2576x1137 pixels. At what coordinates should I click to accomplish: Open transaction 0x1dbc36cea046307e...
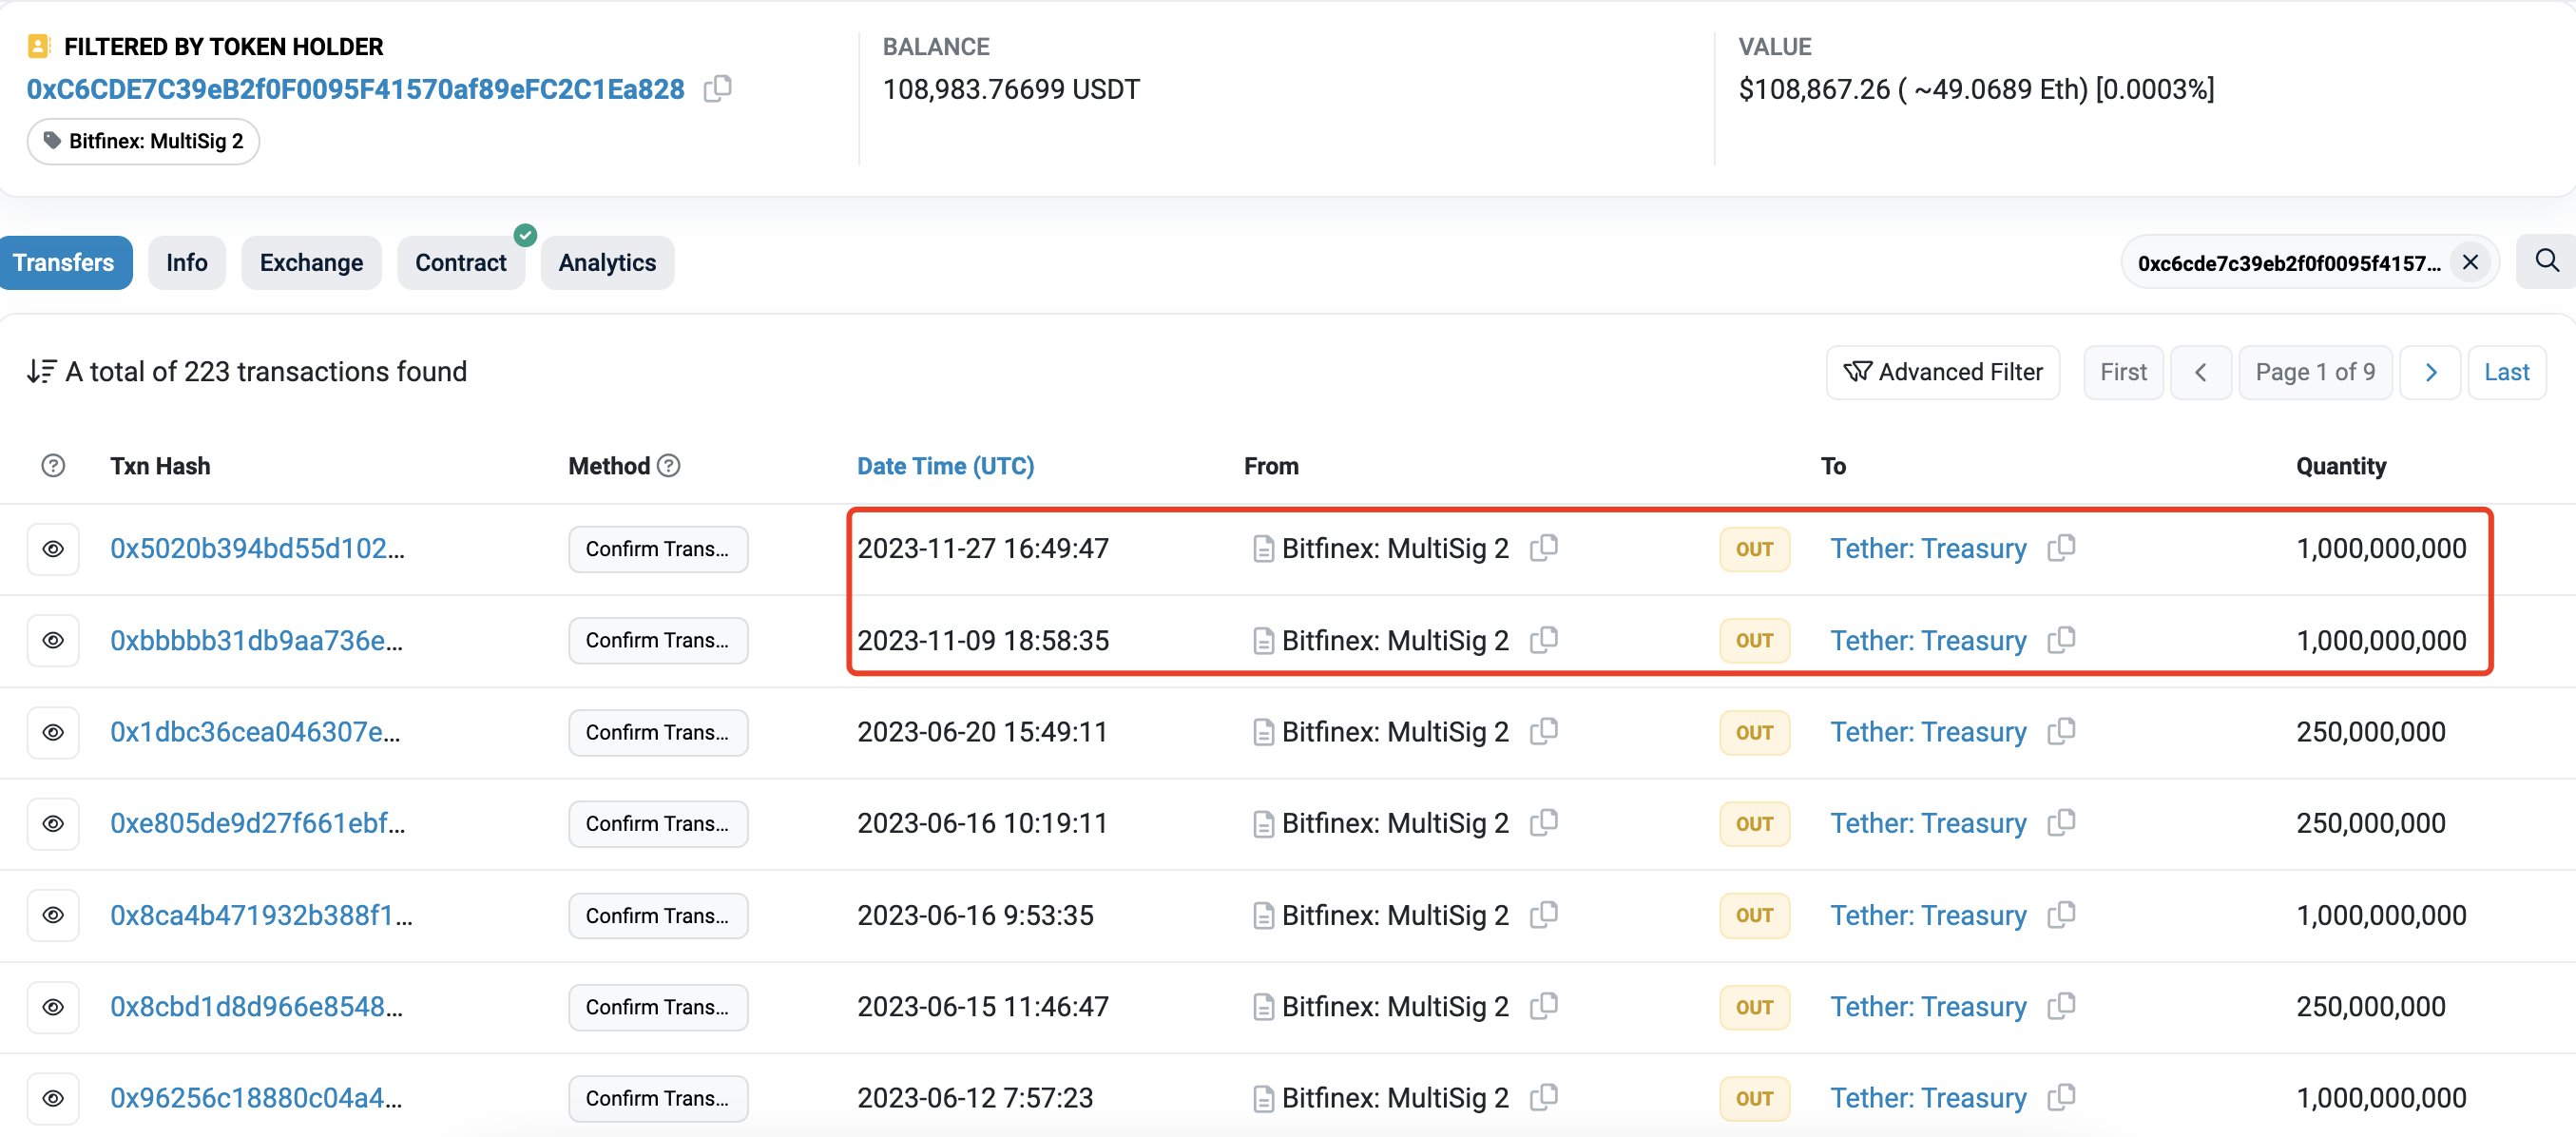(255, 732)
